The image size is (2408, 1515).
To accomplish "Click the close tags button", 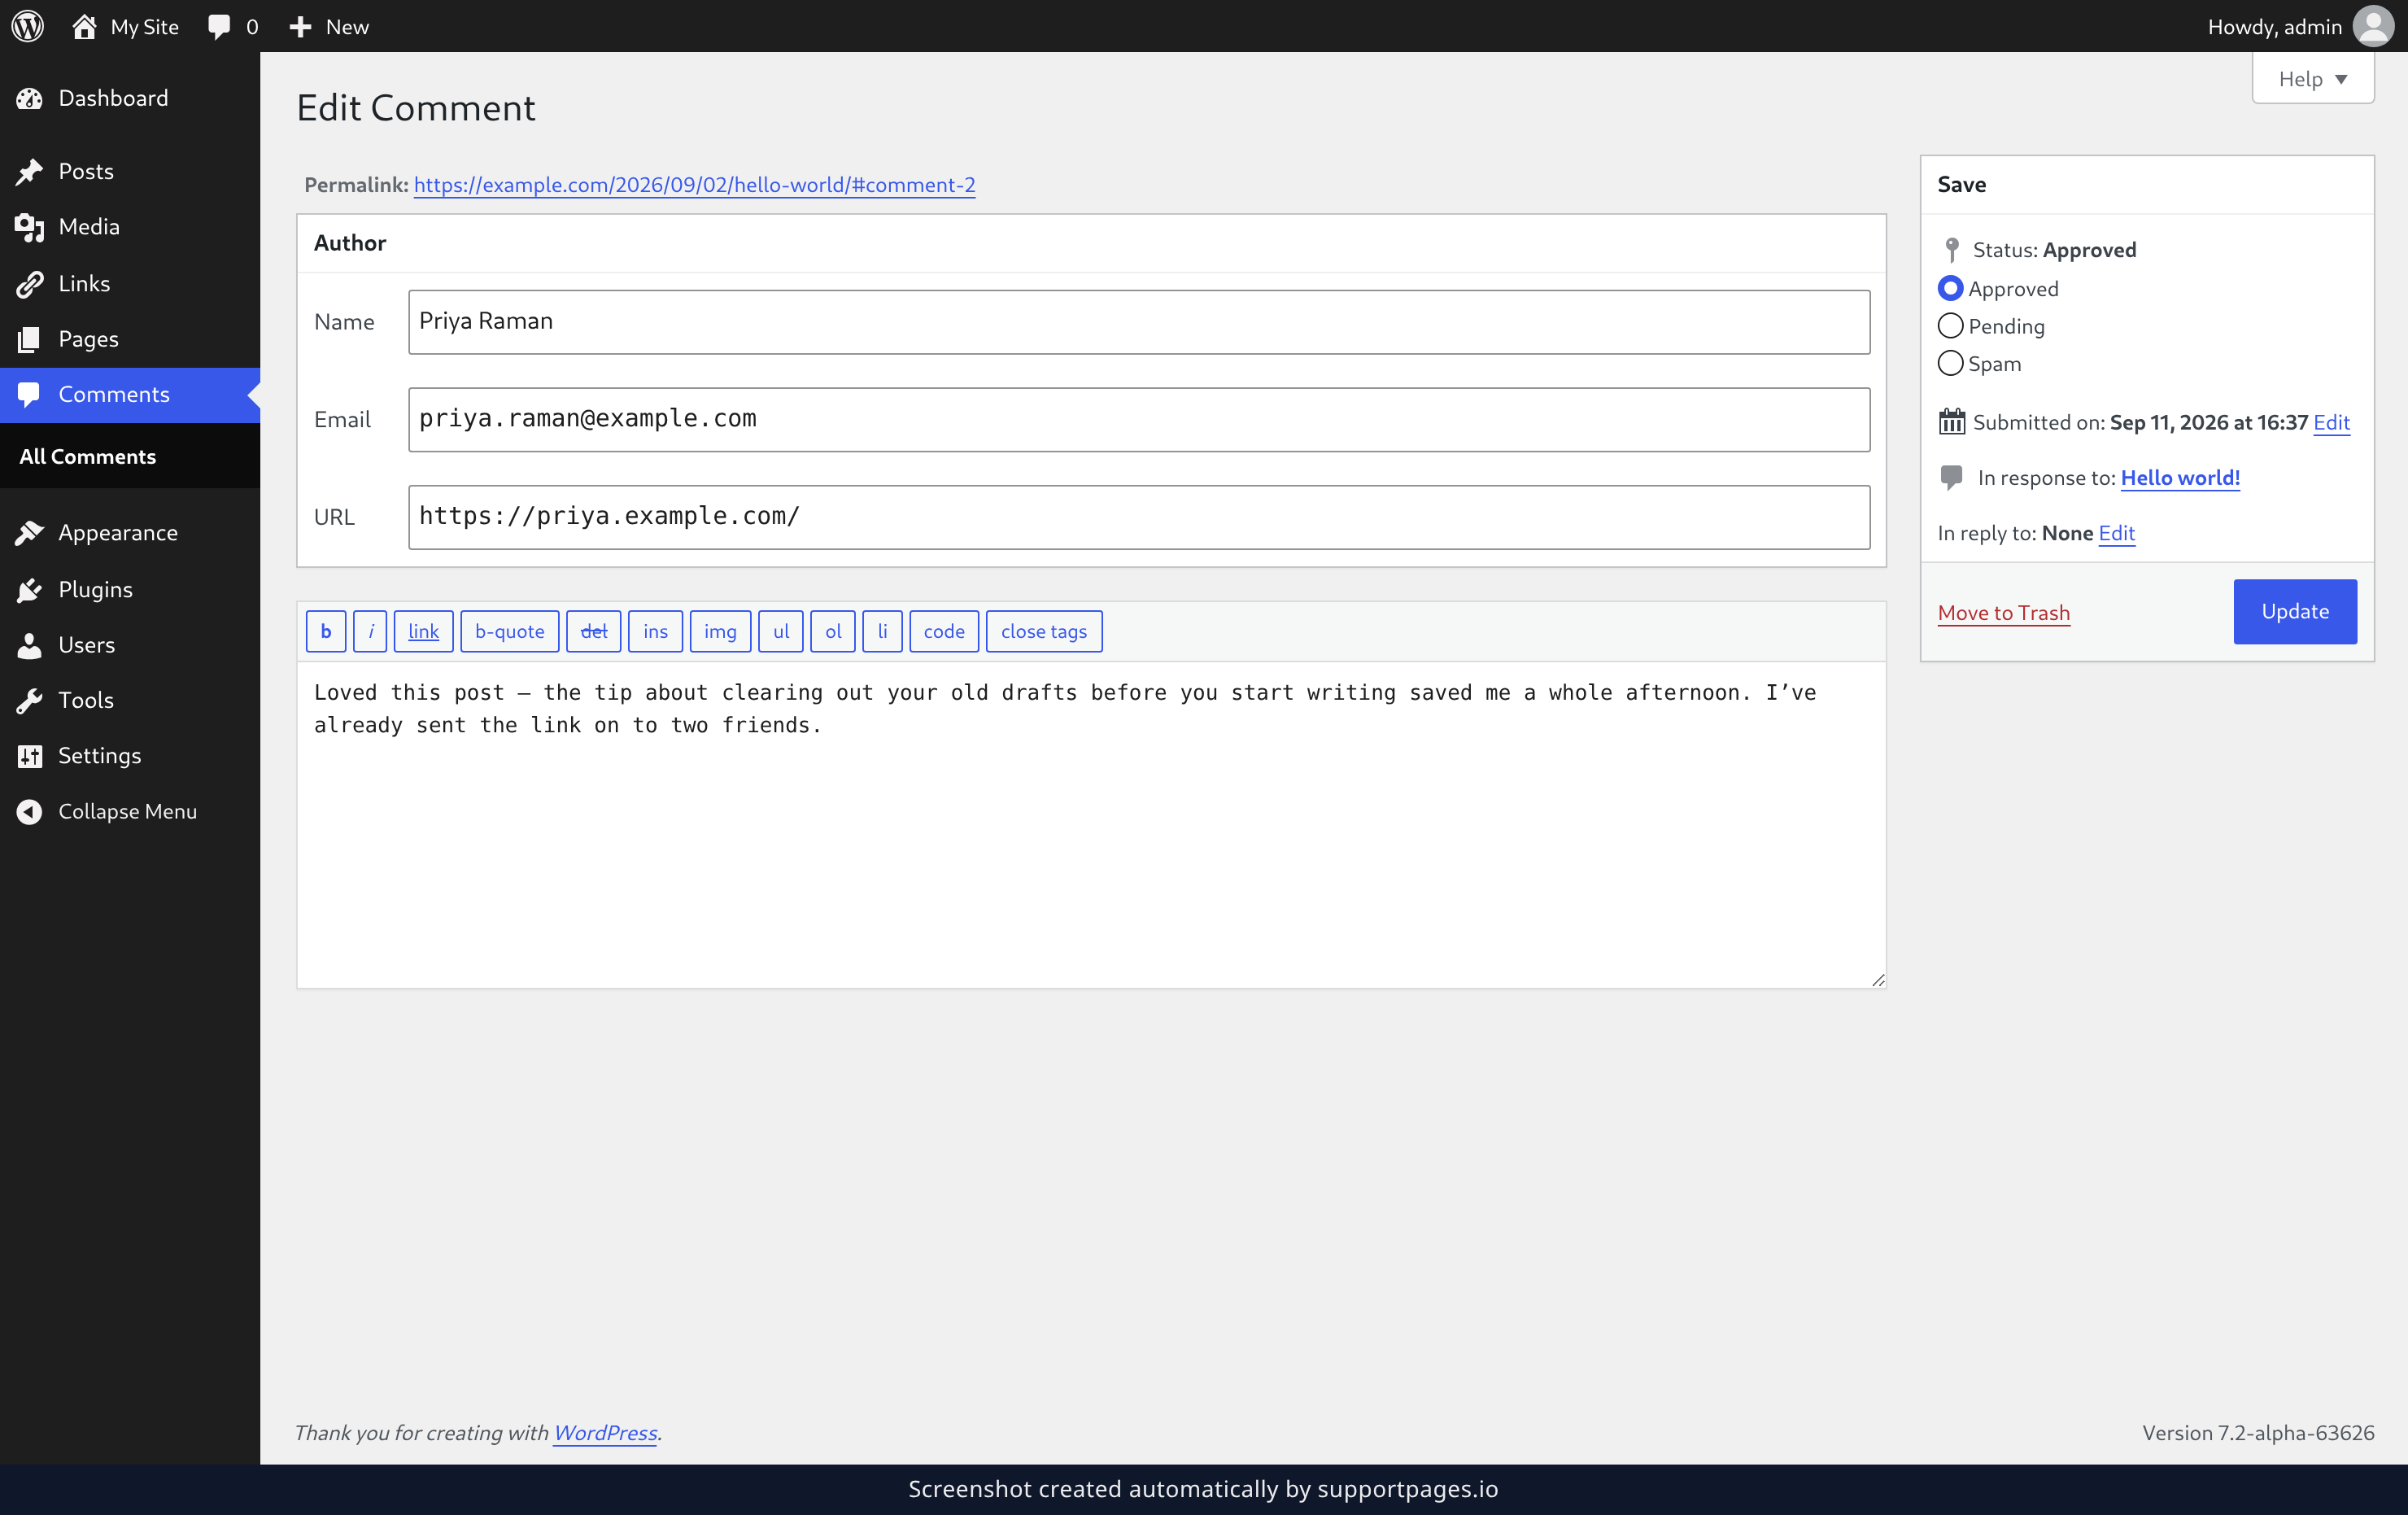I will pyautogui.click(x=1044, y=631).
